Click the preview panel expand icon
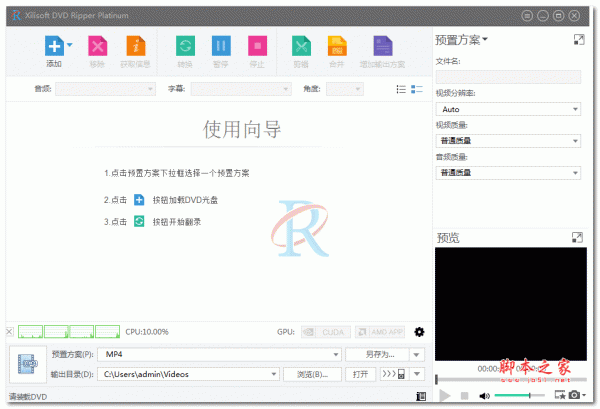 (x=577, y=238)
